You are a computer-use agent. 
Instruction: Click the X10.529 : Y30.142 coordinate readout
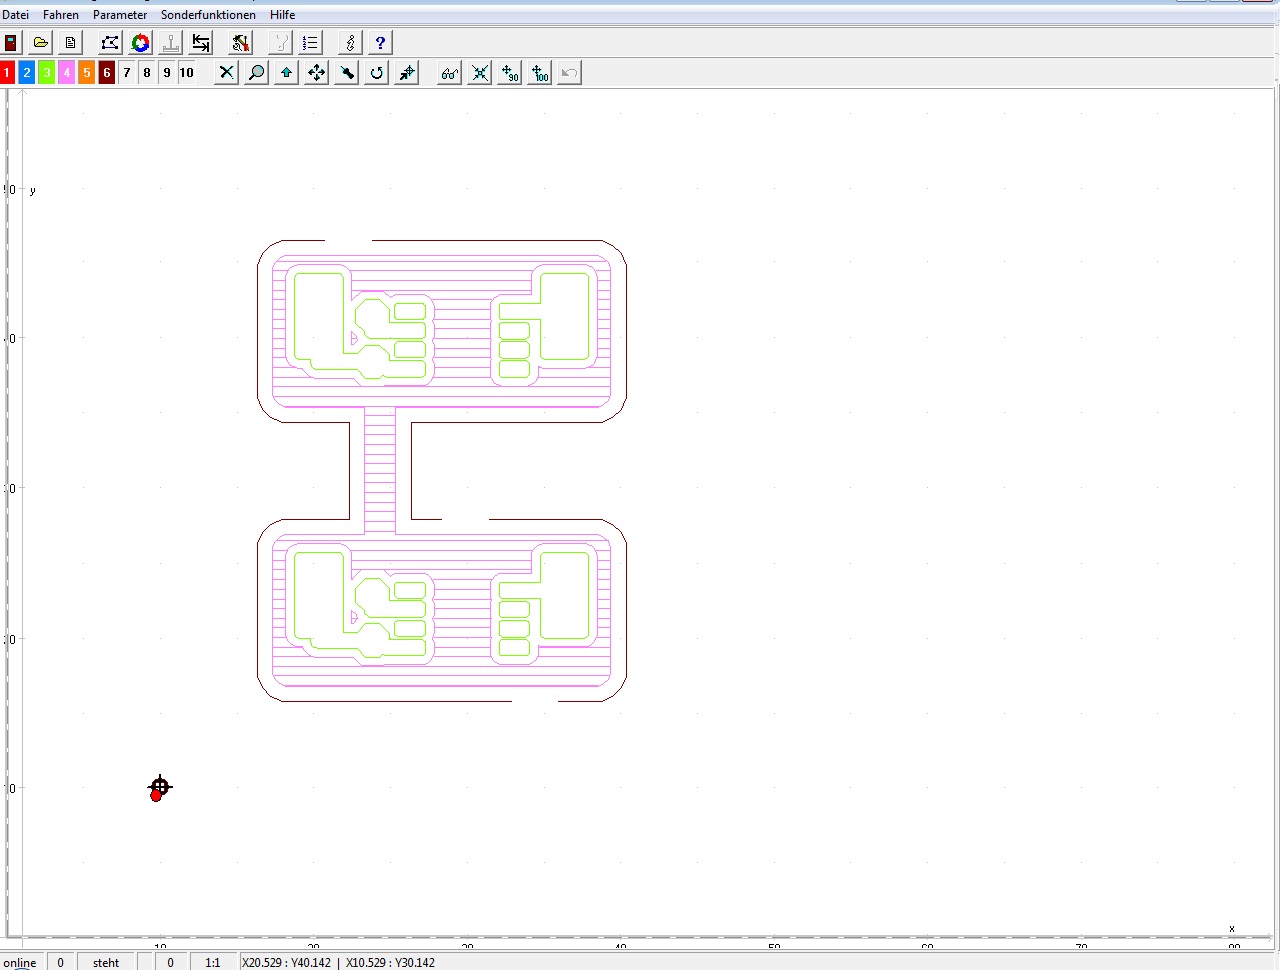click(x=390, y=963)
